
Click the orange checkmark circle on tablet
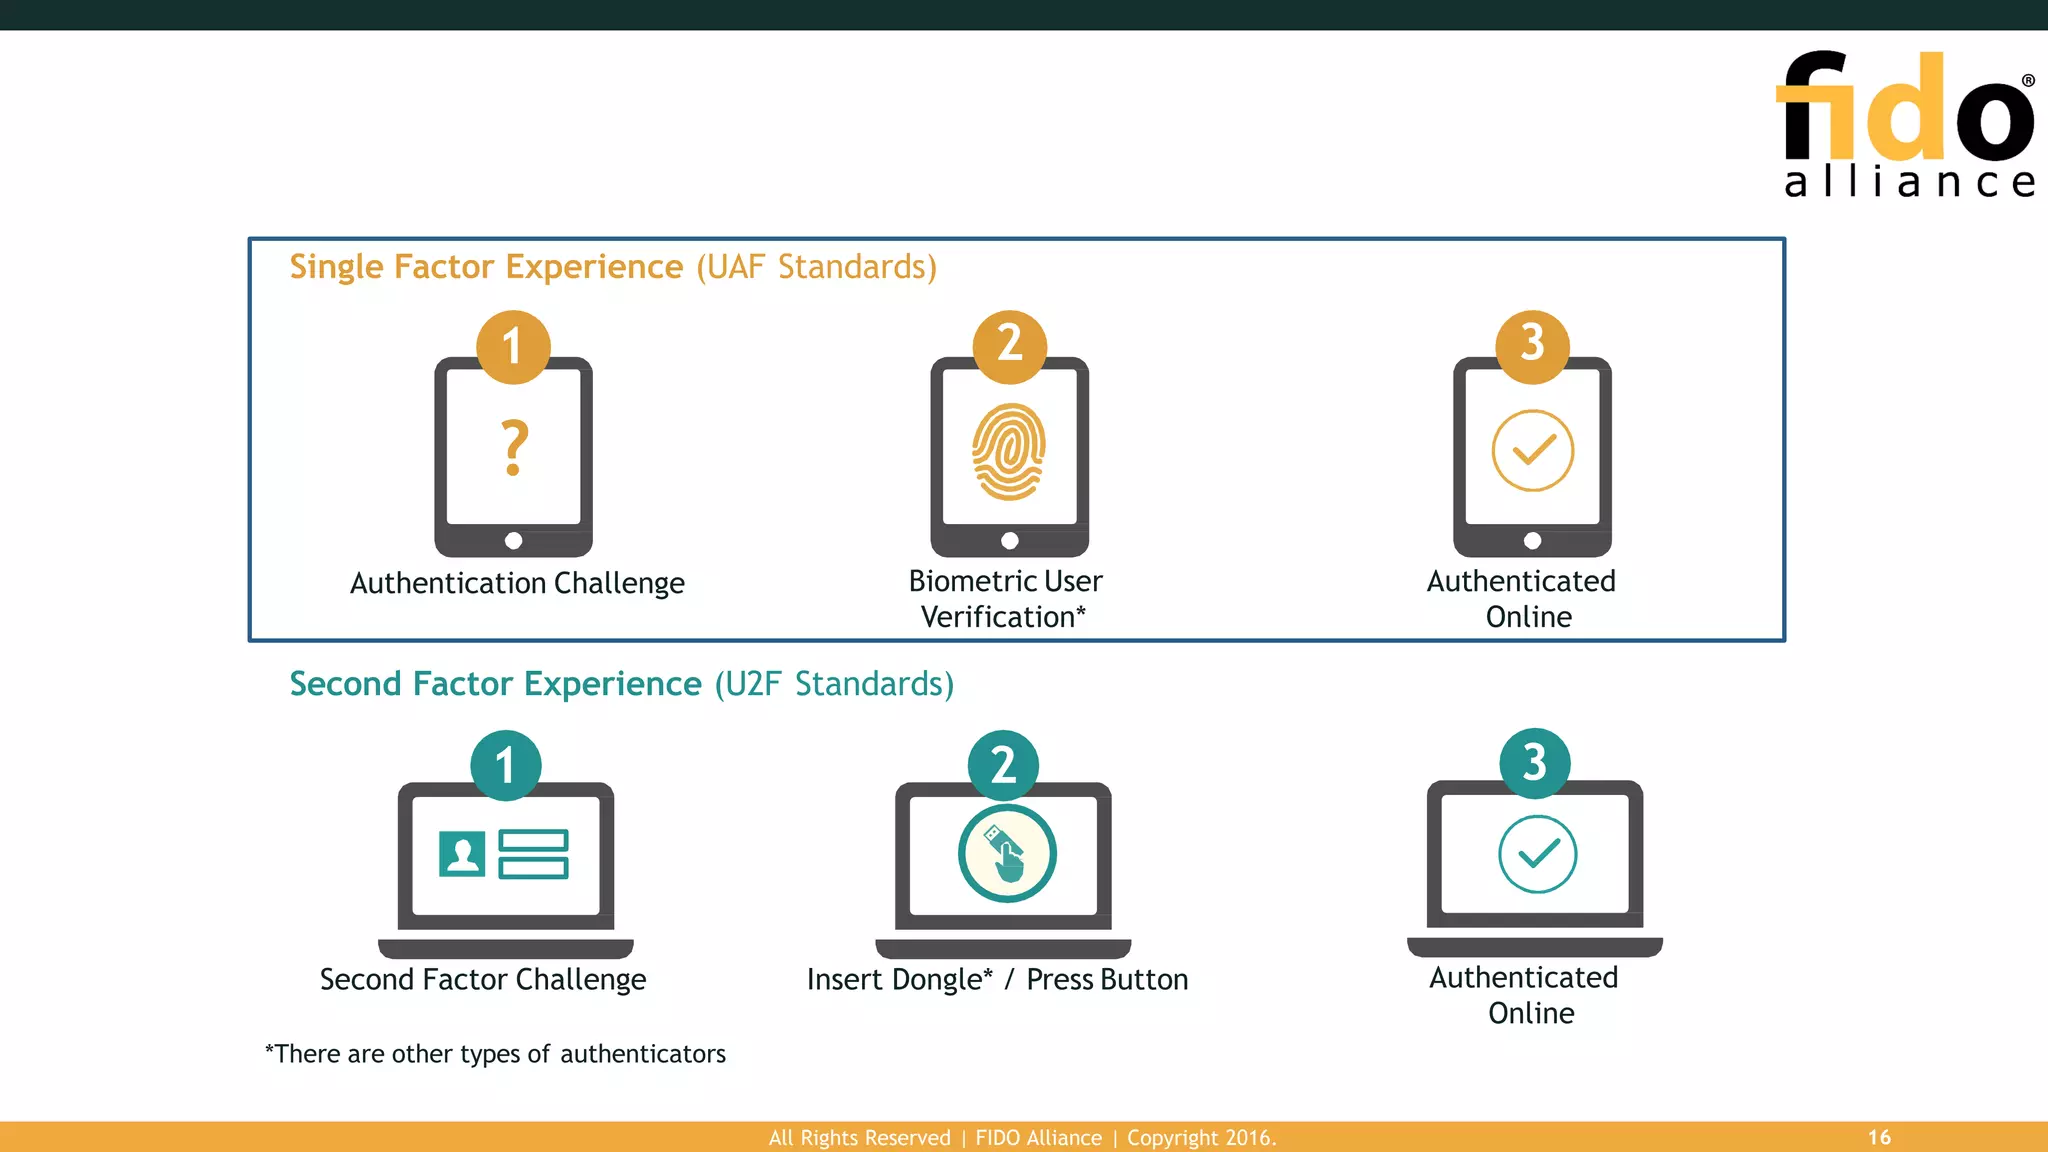(x=1532, y=451)
